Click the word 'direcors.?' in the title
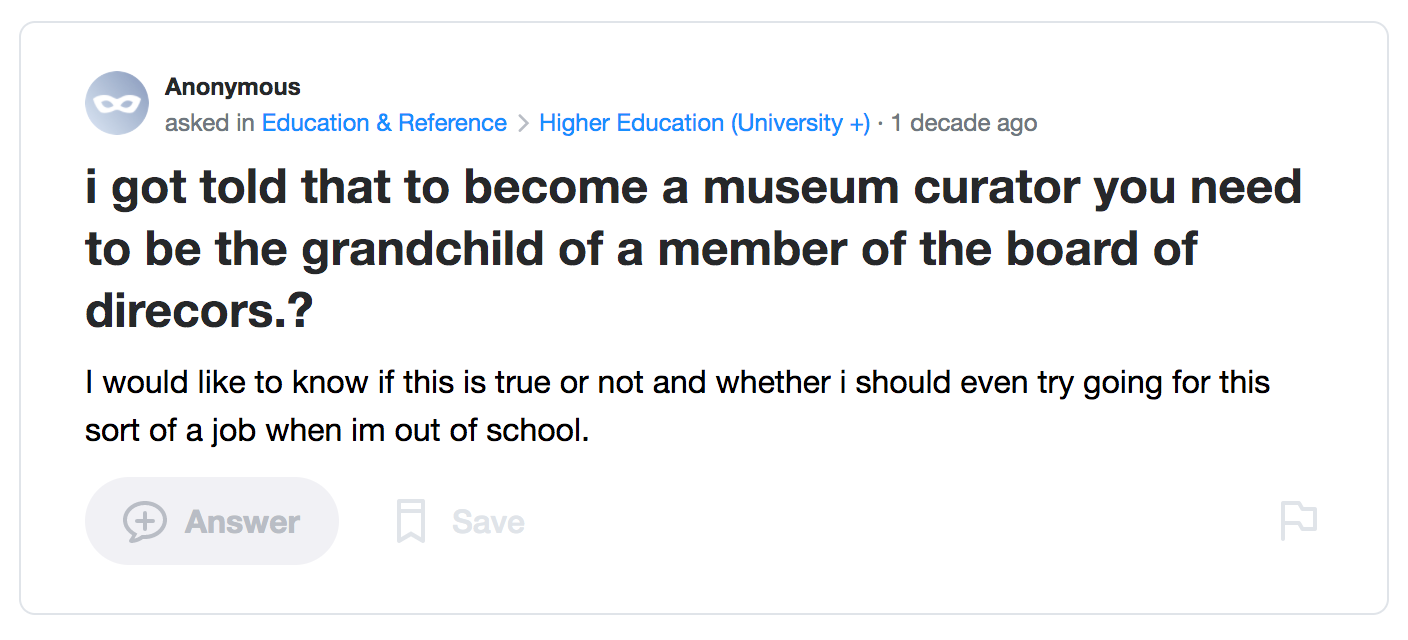Image resolution: width=1408 pixels, height=640 pixels. [x=199, y=311]
